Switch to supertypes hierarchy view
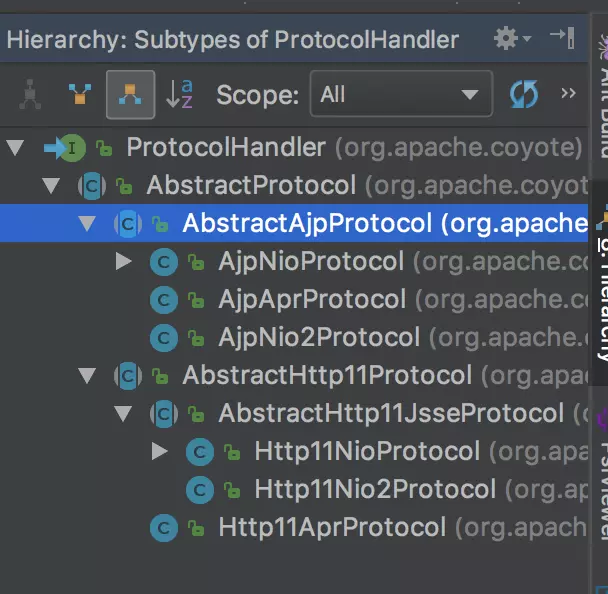This screenshot has height=594, width=608. [79, 95]
